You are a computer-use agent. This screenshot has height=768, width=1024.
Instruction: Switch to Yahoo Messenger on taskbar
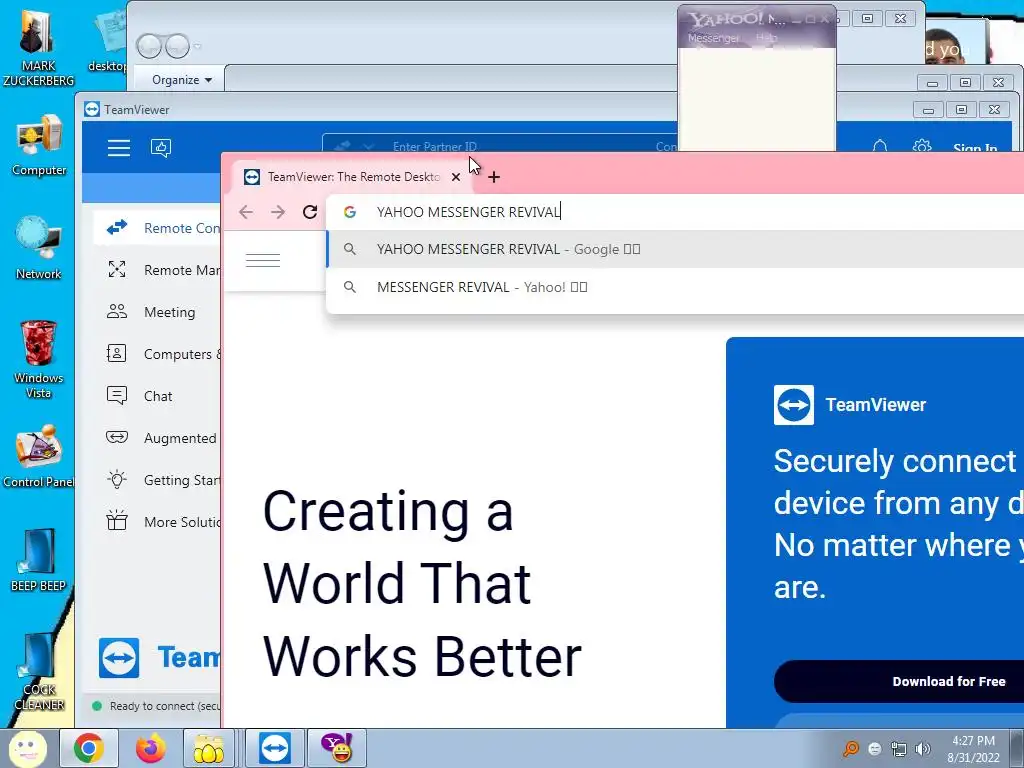point(337,748)
